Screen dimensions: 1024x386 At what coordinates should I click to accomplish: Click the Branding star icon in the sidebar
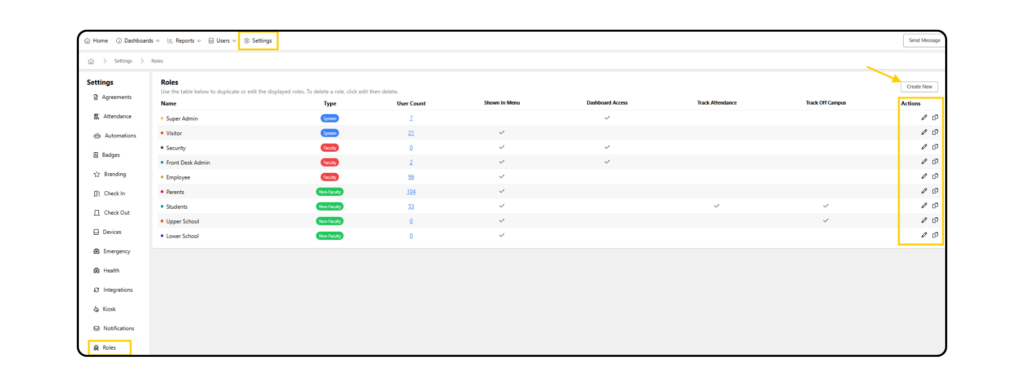(96, 174)
